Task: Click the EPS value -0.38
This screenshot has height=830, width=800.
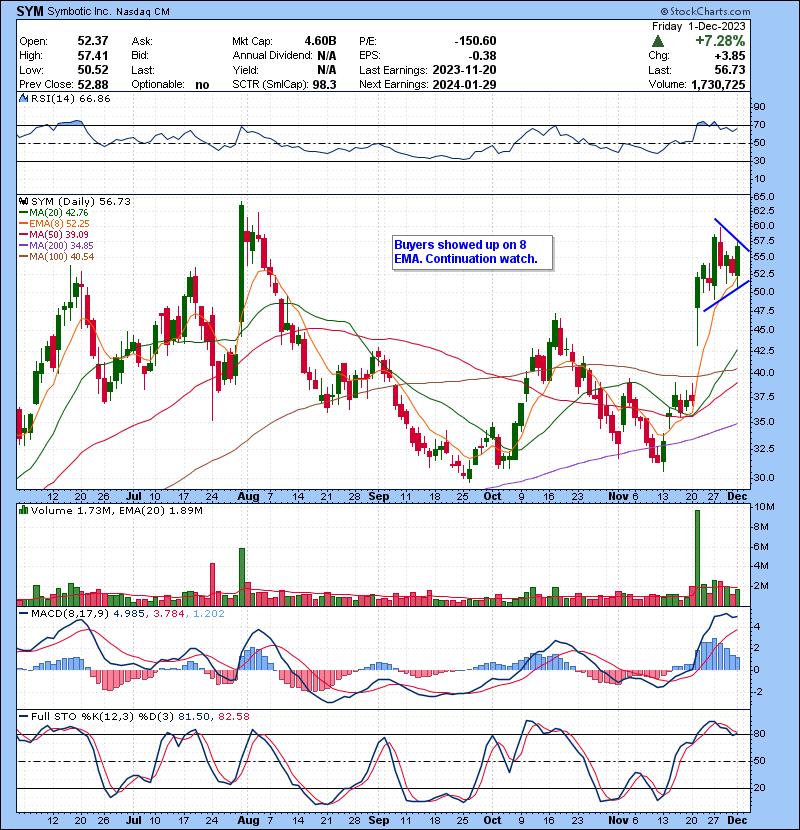Action: click(x=482, y=56)
